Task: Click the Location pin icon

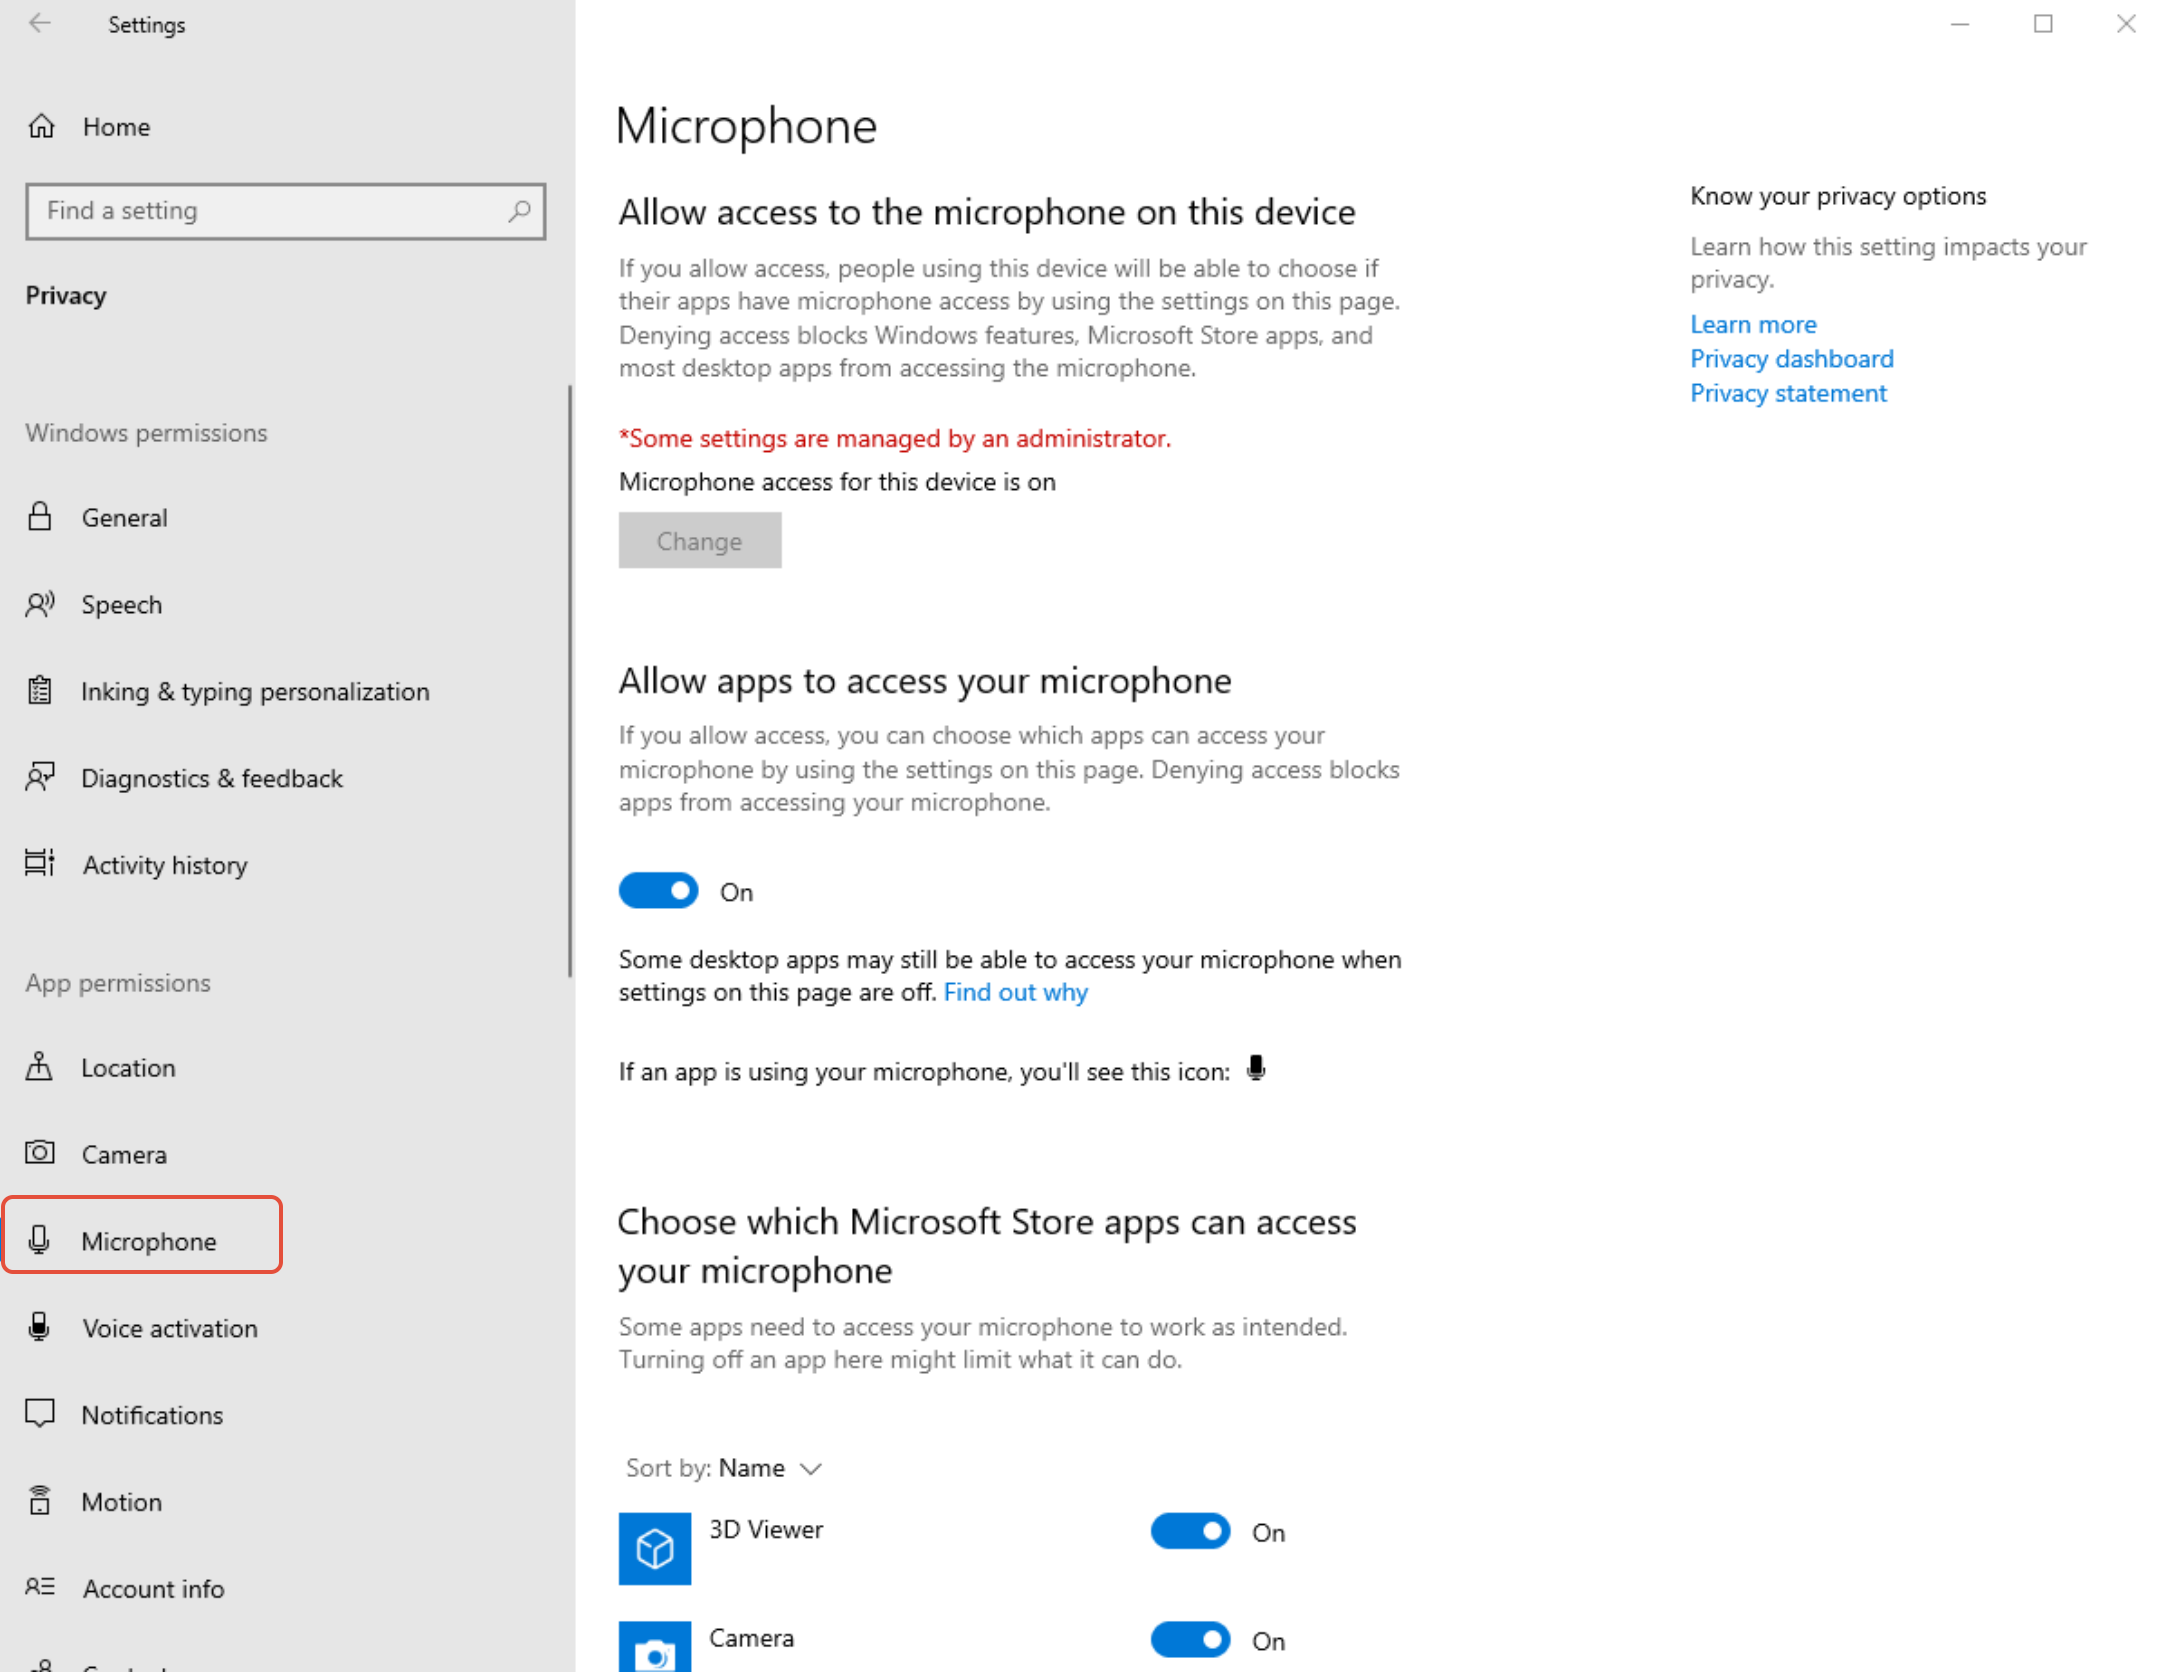Action: point(40,1067)
